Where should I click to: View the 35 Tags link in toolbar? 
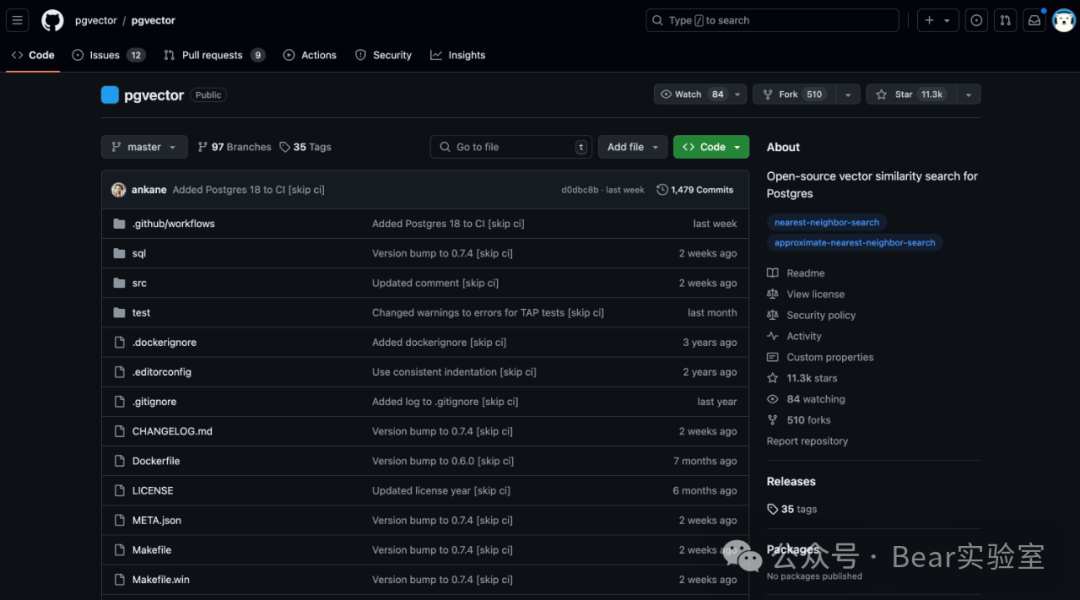305,147
